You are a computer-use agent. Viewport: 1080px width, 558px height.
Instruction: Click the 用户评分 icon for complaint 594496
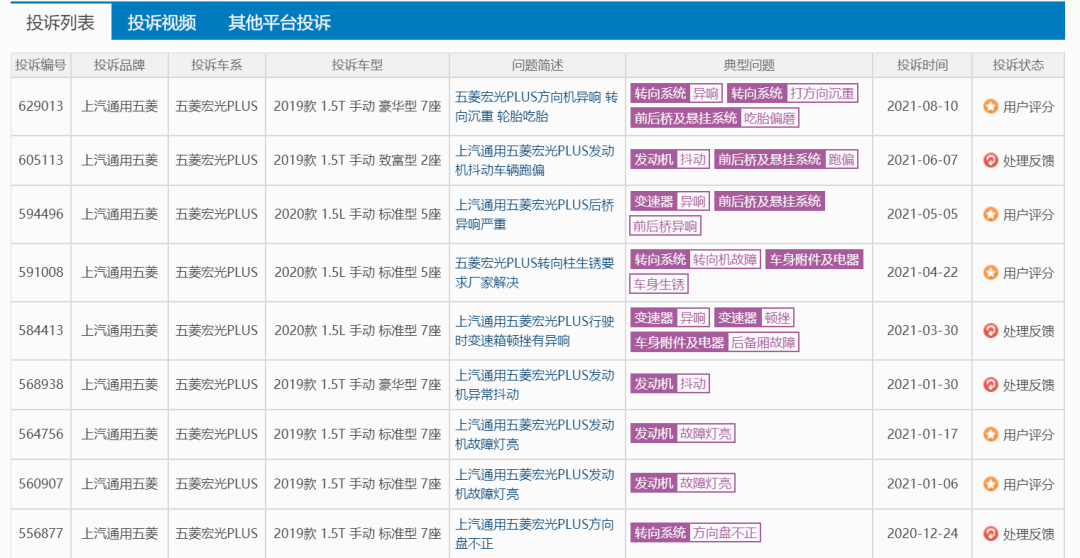click(x=990, y=214)
